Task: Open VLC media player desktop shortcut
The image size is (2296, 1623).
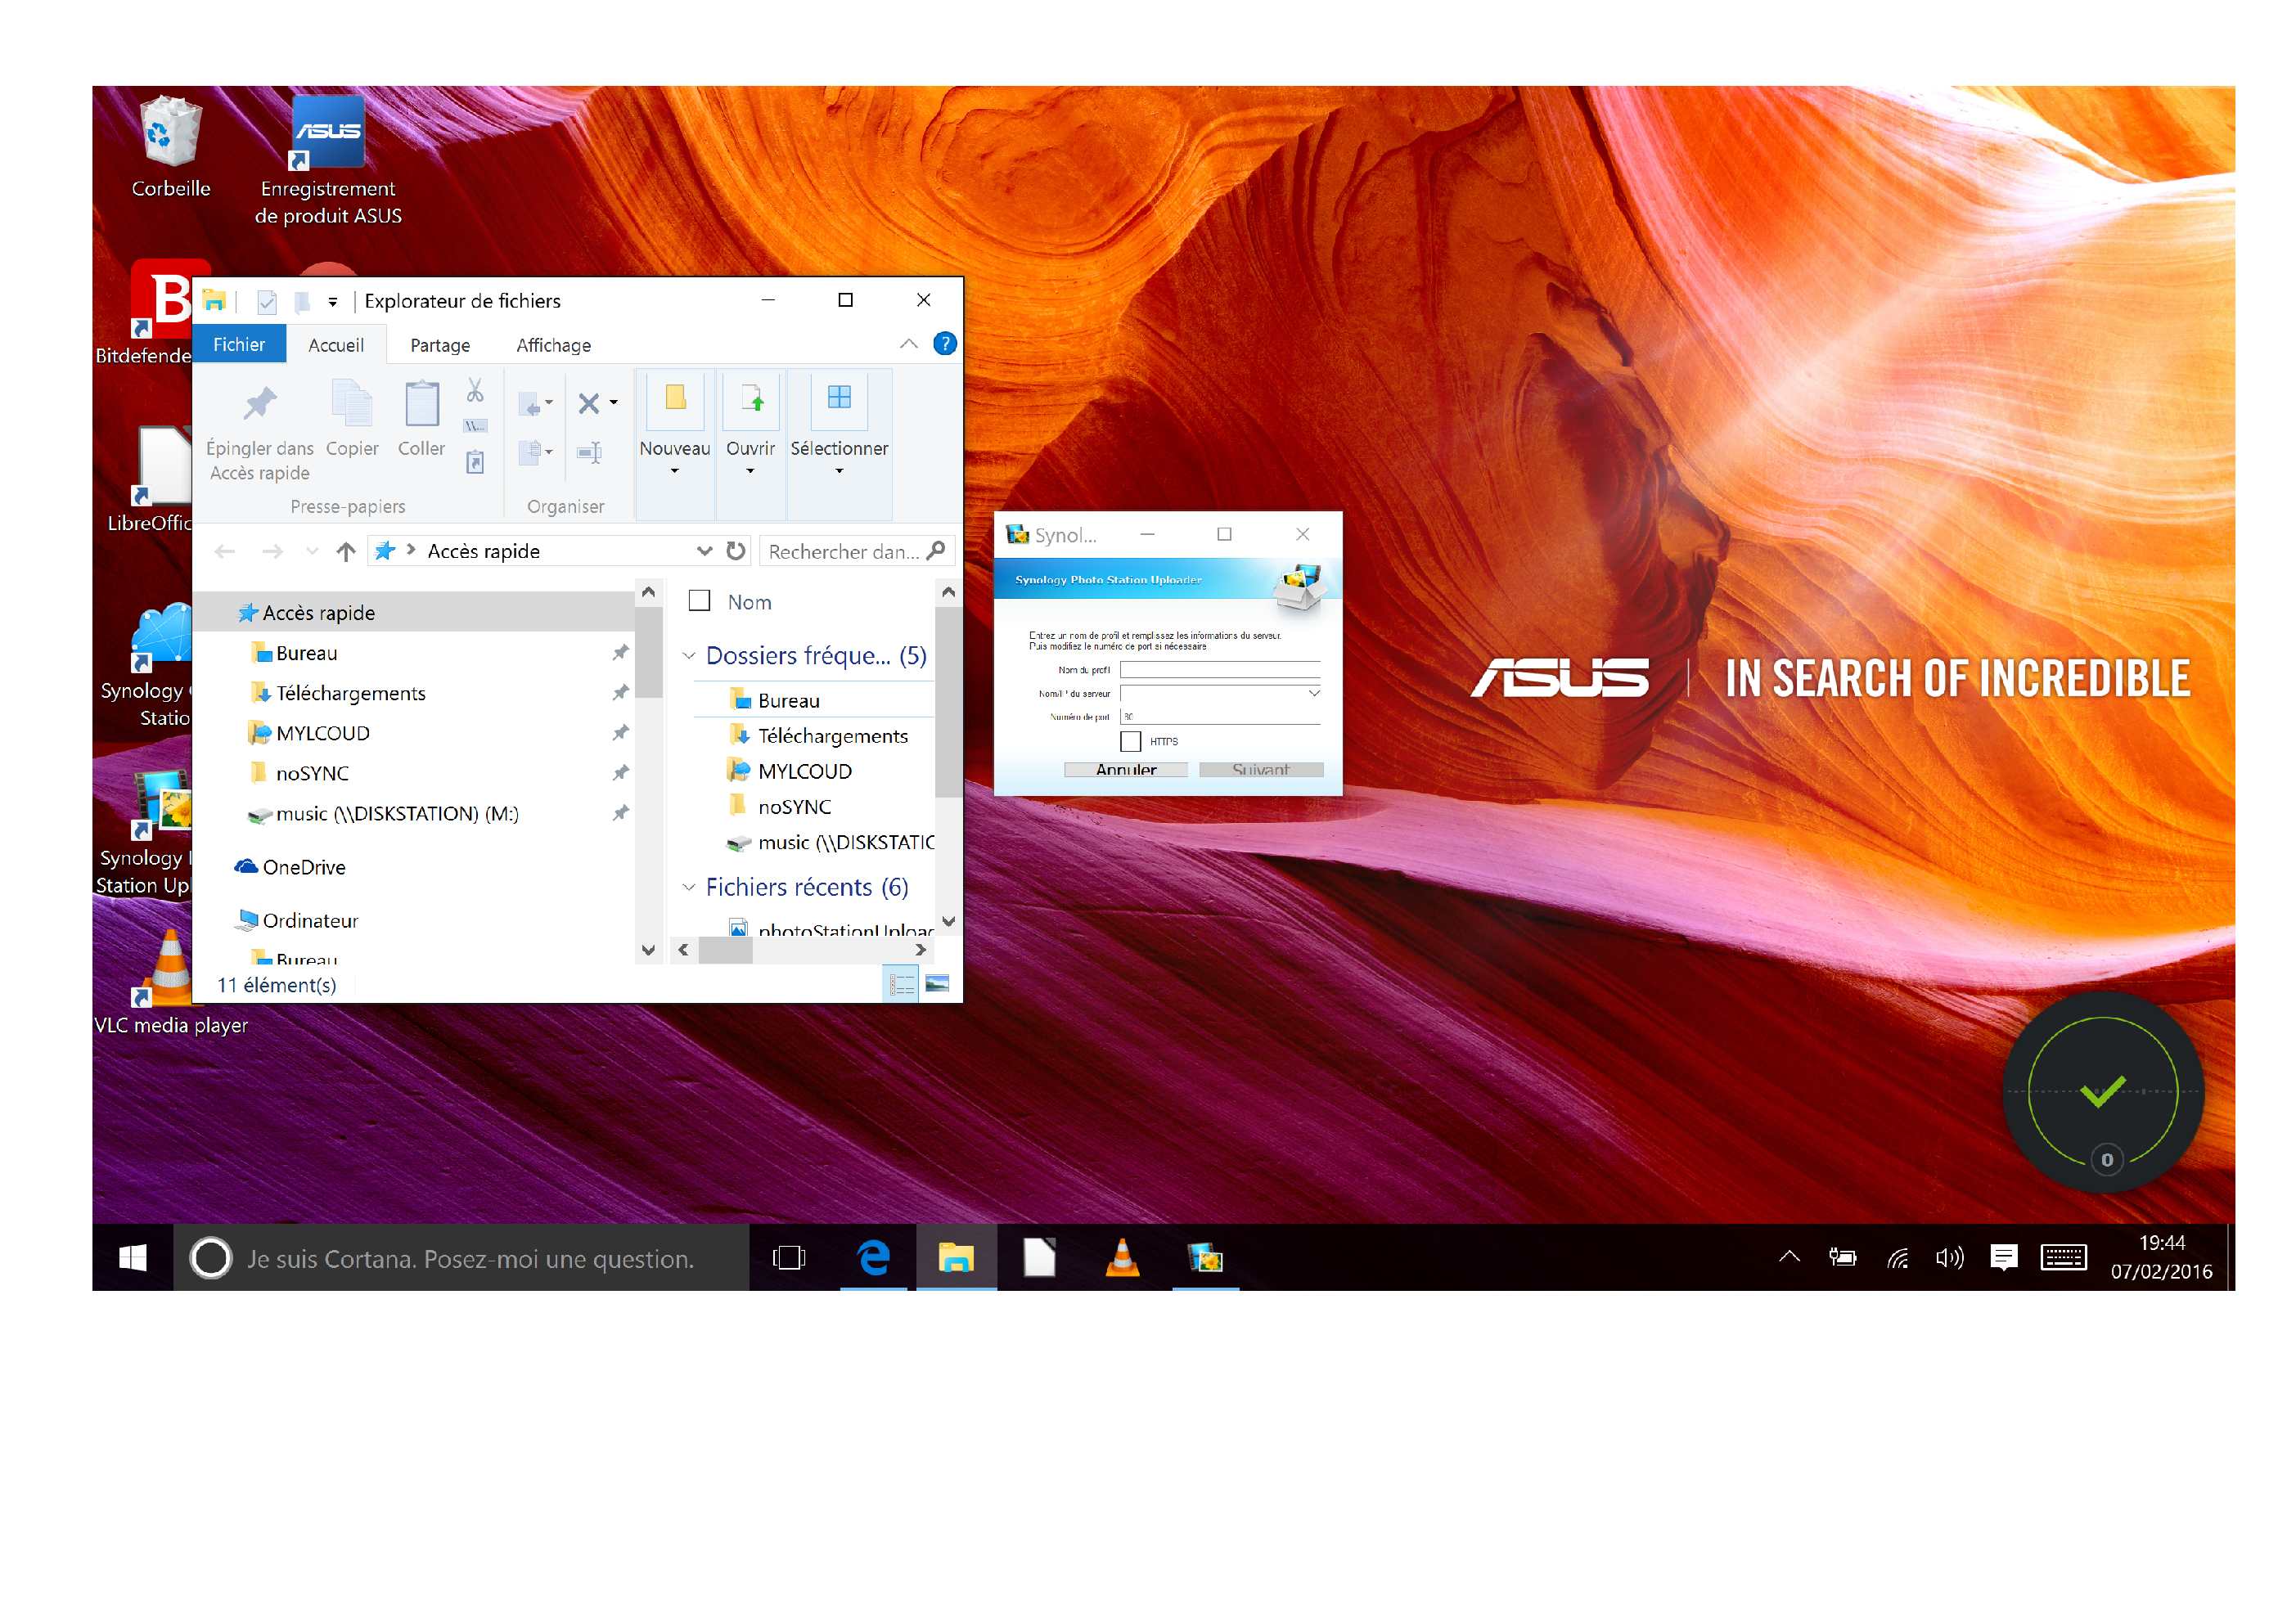Action: point(170,982)
